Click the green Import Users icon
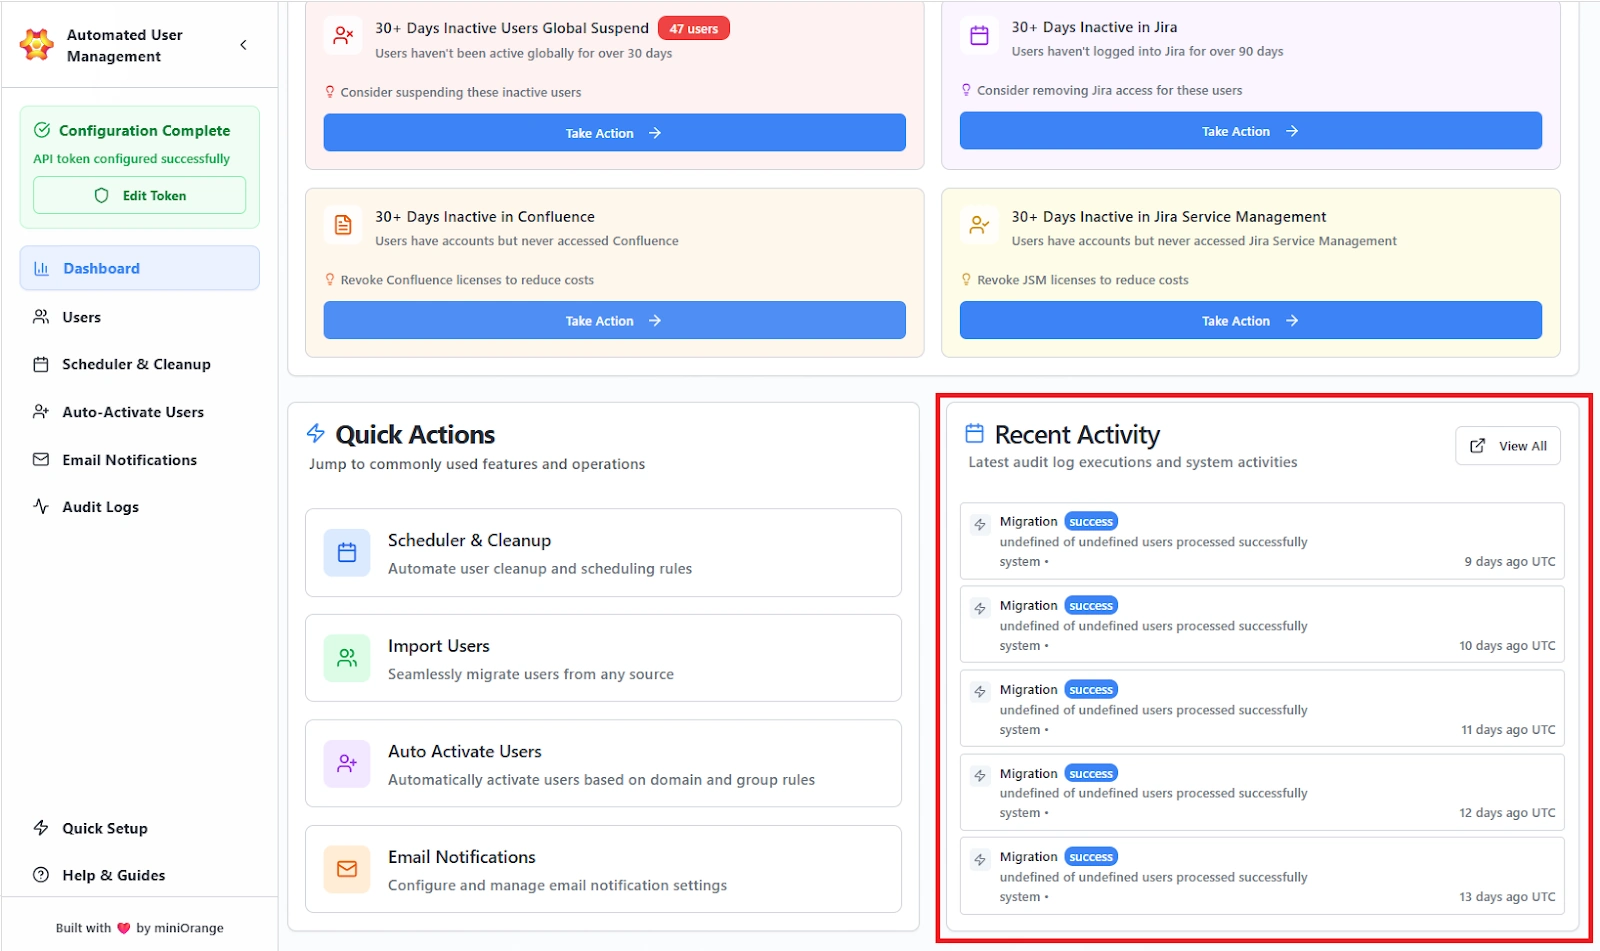 tap(346, 658)
